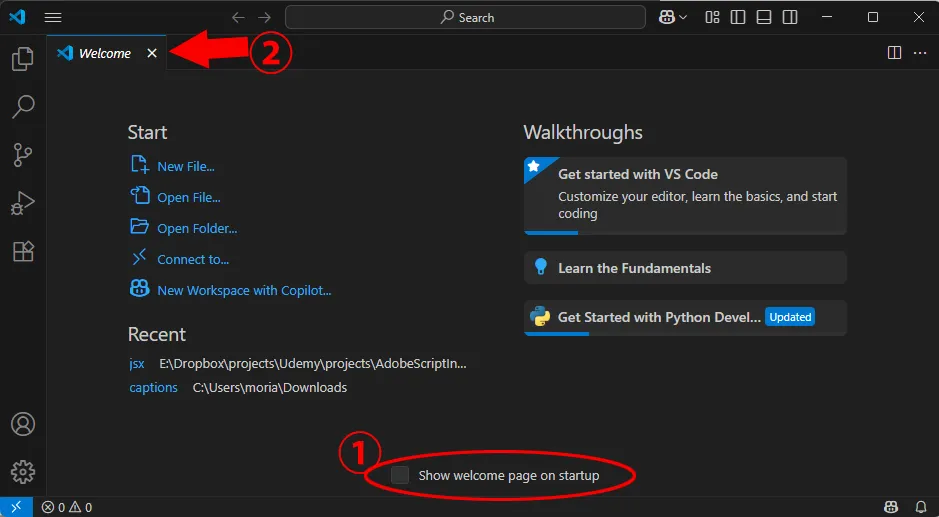Click the Copilot icon beside New Workspace

[140, 288]
